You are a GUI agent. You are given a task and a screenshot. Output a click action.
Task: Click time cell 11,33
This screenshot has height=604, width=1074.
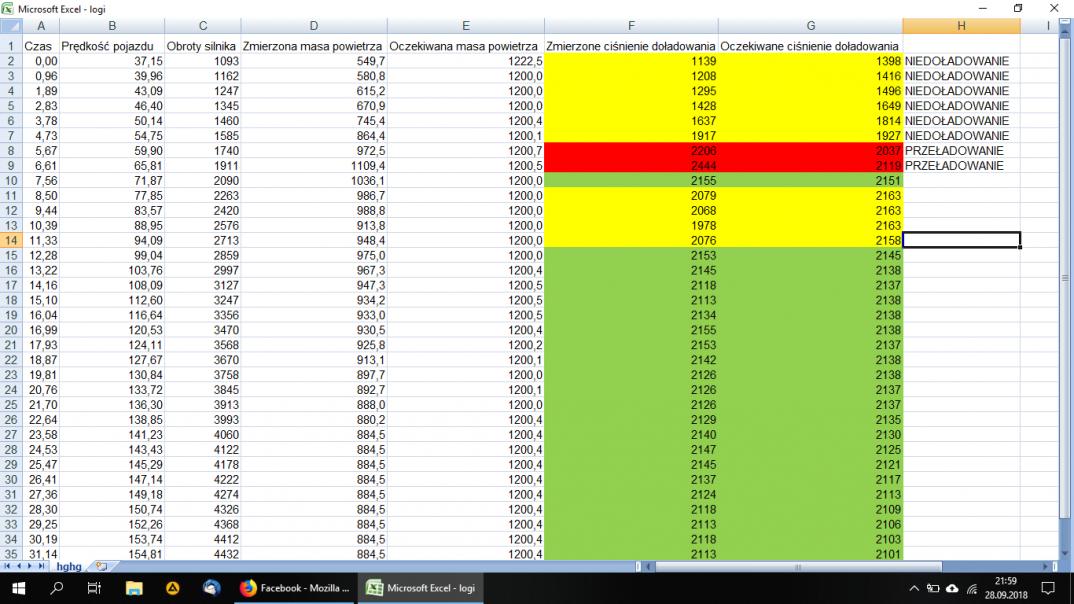pos(41,240)
